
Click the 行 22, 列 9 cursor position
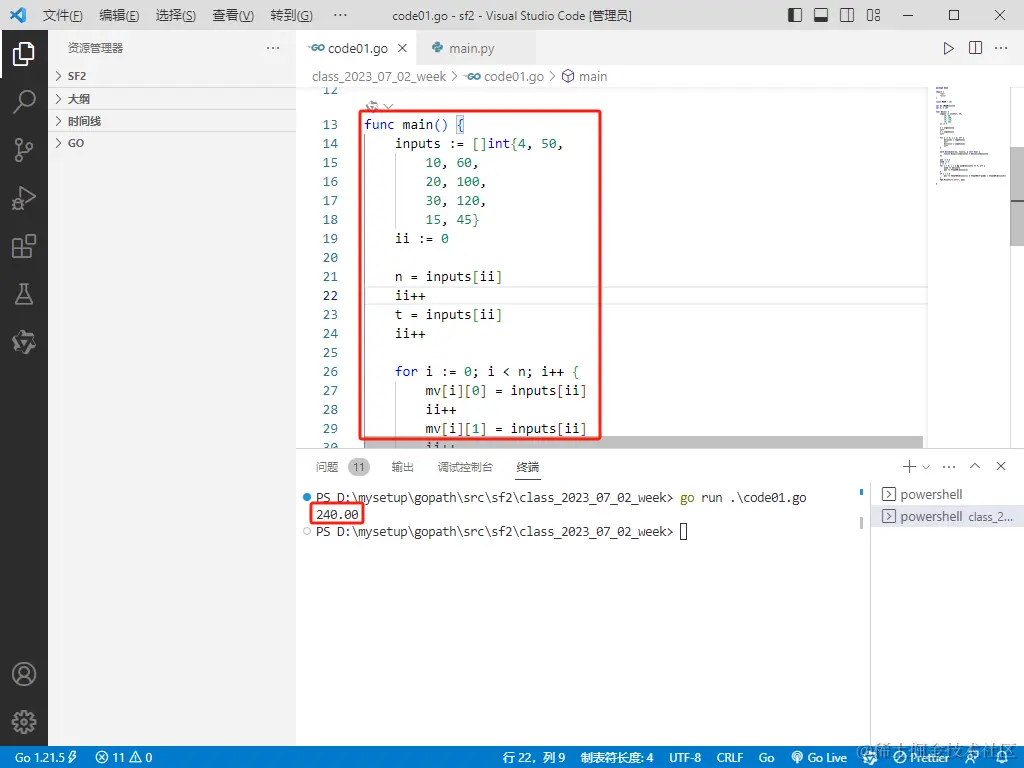click(x=534, y=757)
